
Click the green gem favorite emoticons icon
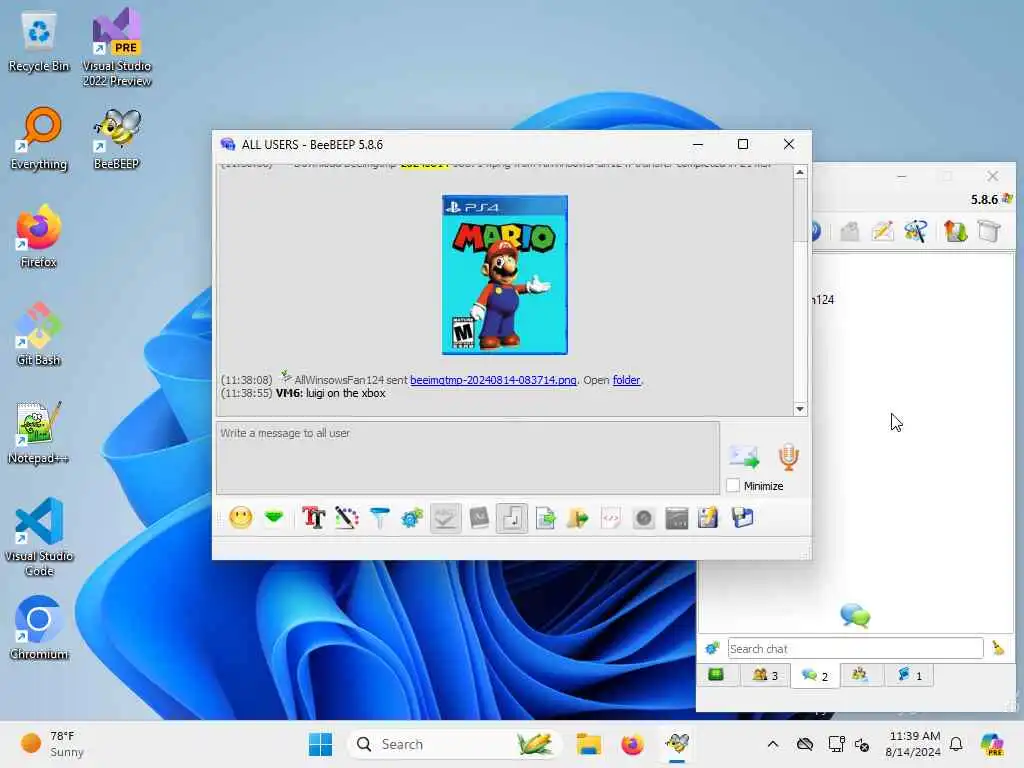pyautogui.click(x=274, y=518)
